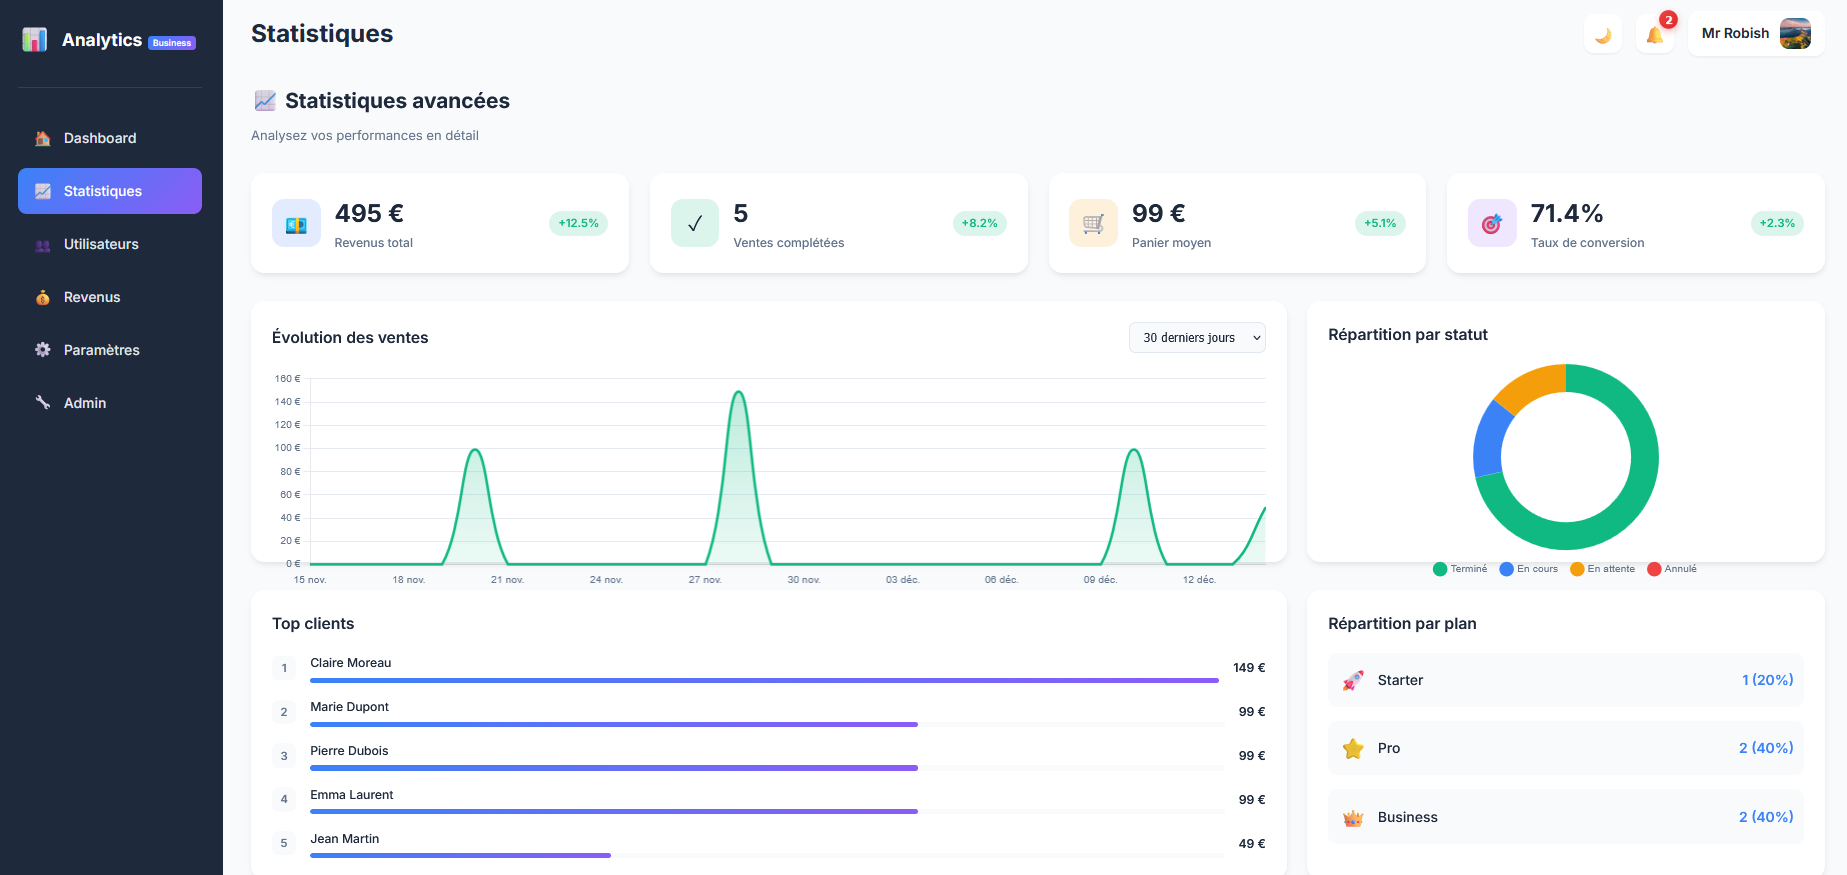Go to Utilisateurs in the sidebar
1847x875 pixels.
pyautogui.click(x=101, y=244)
